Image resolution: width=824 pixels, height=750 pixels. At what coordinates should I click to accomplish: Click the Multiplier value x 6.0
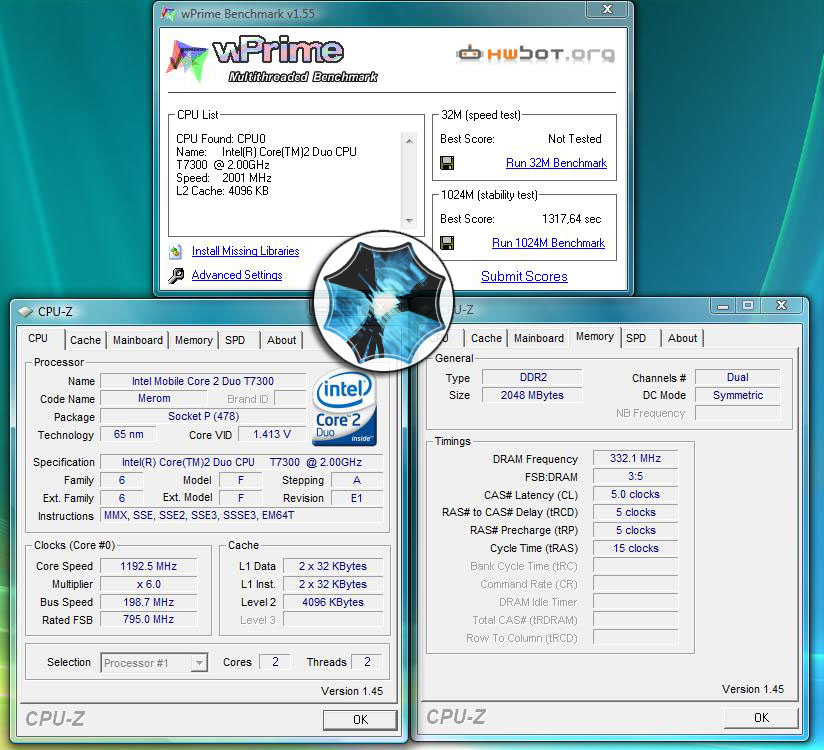pos(148,584)
